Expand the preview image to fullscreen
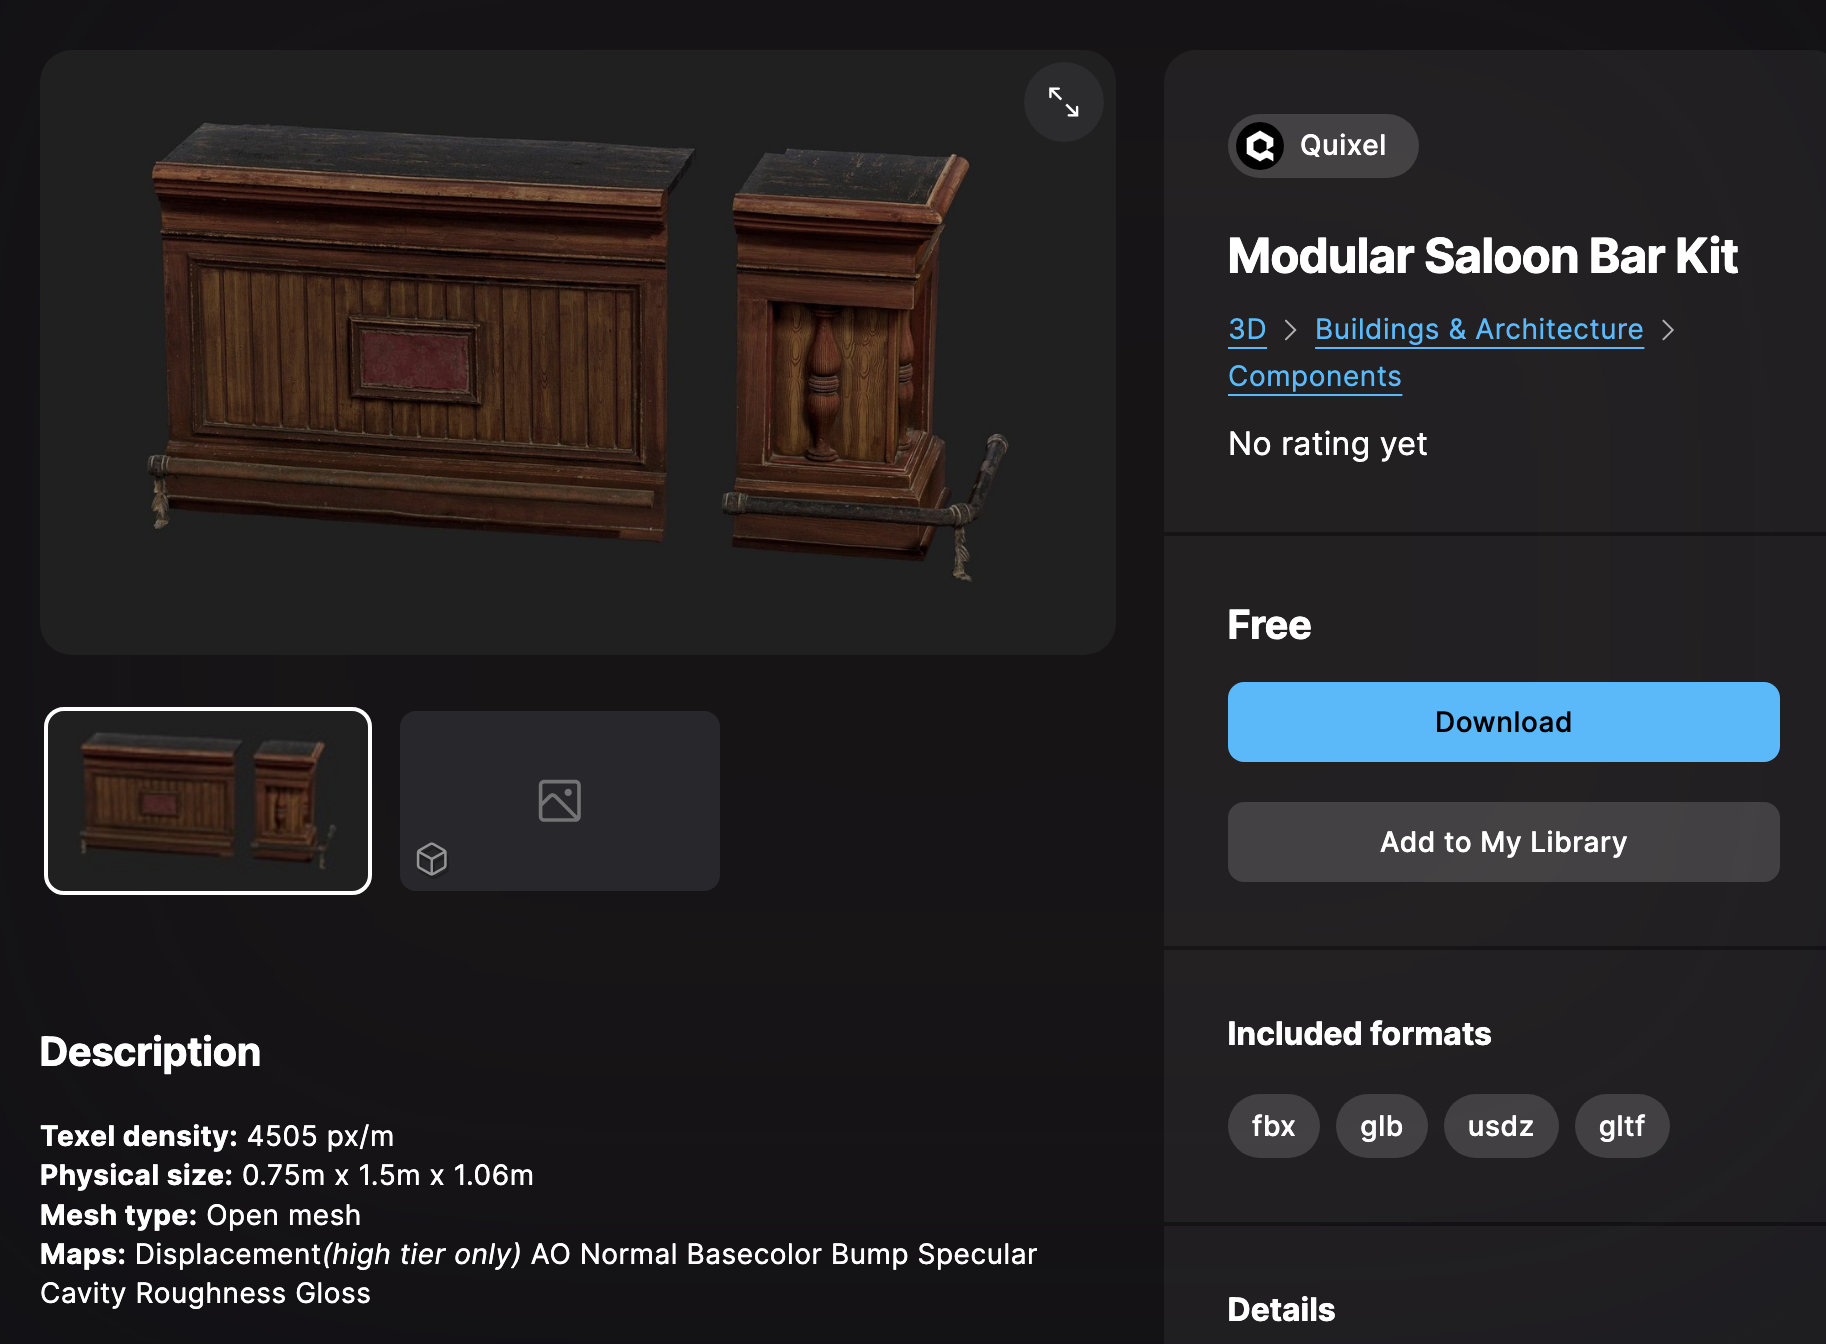Screen dimensions: 1826x1344 tap(1063, 102)
